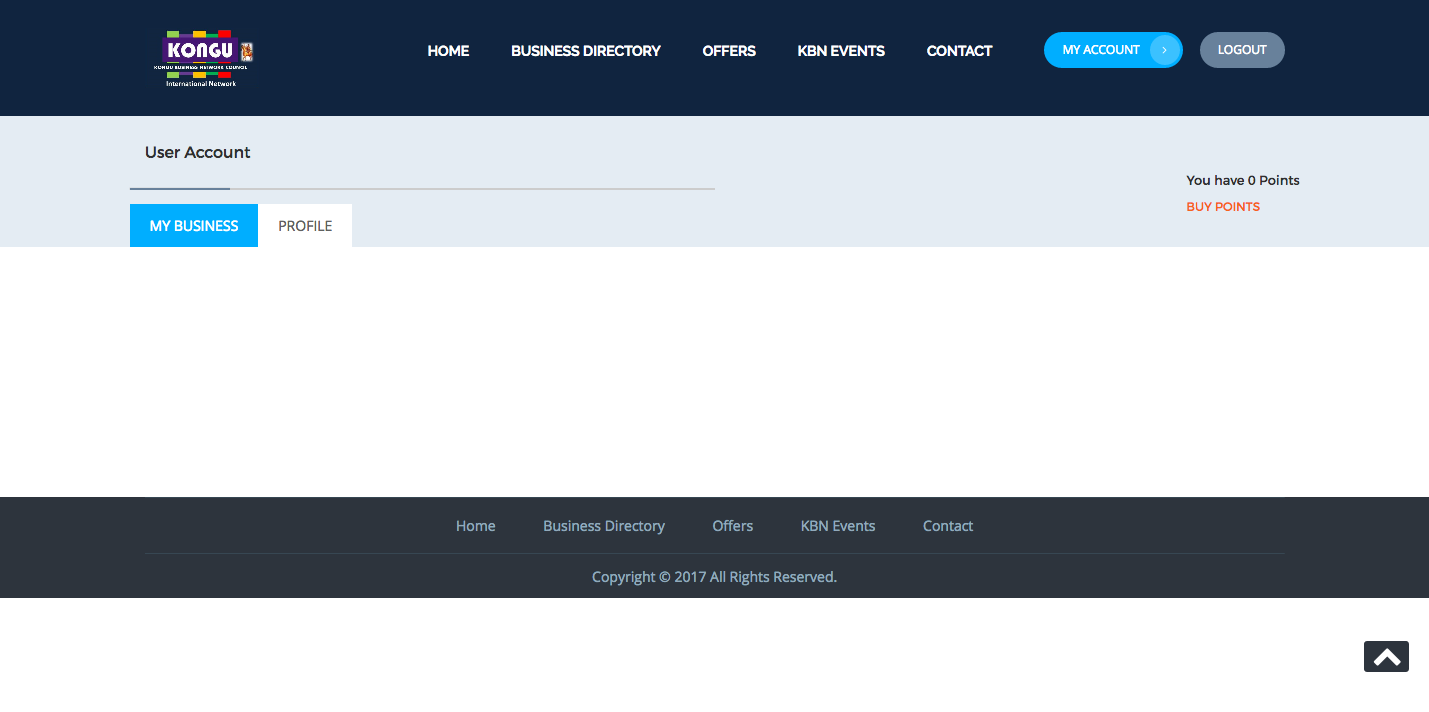Open BUSINESS DIRECTORY from the navigation bar
The image size is (1429, 712).
(x=586, y=50)
